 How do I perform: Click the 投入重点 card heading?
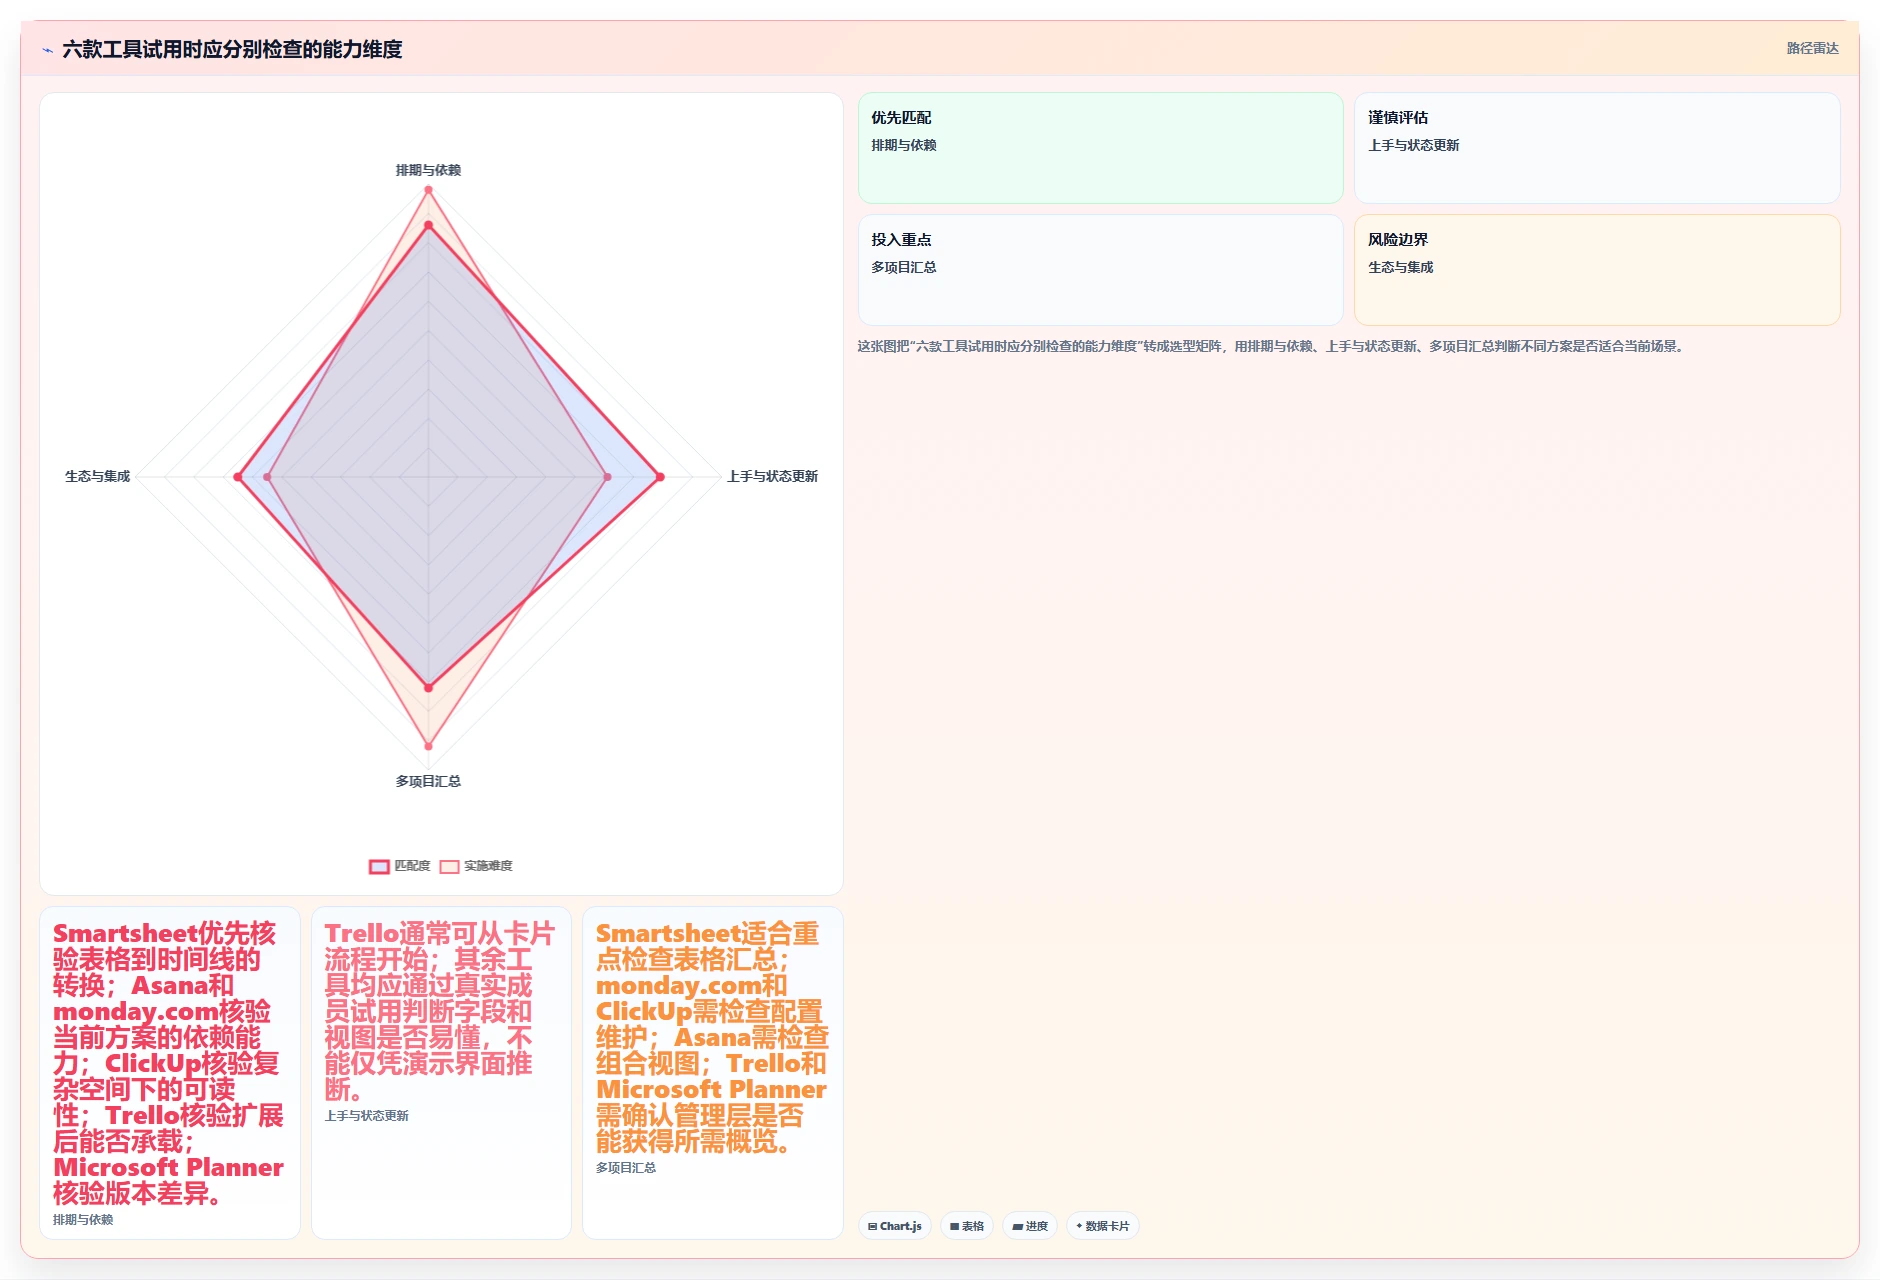tap(901, 239)
